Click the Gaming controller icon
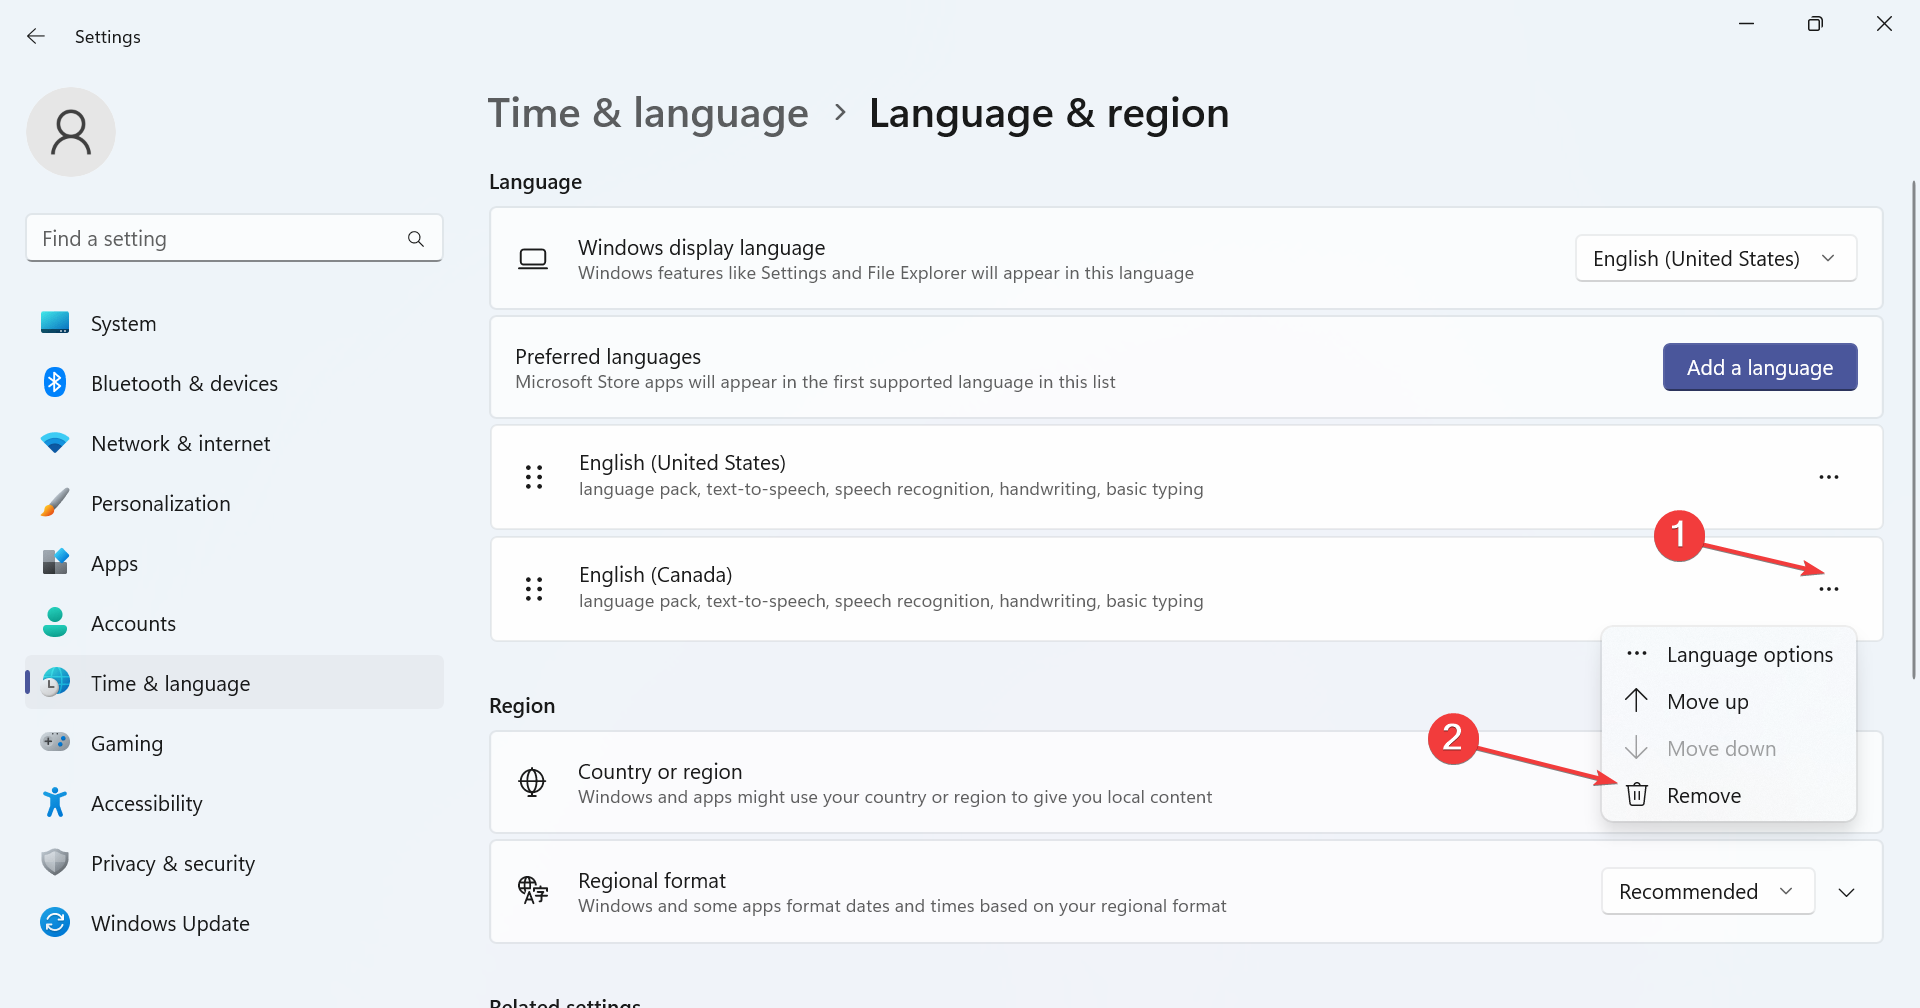This screenshot has height=1008, width=1920. point(55,742)
